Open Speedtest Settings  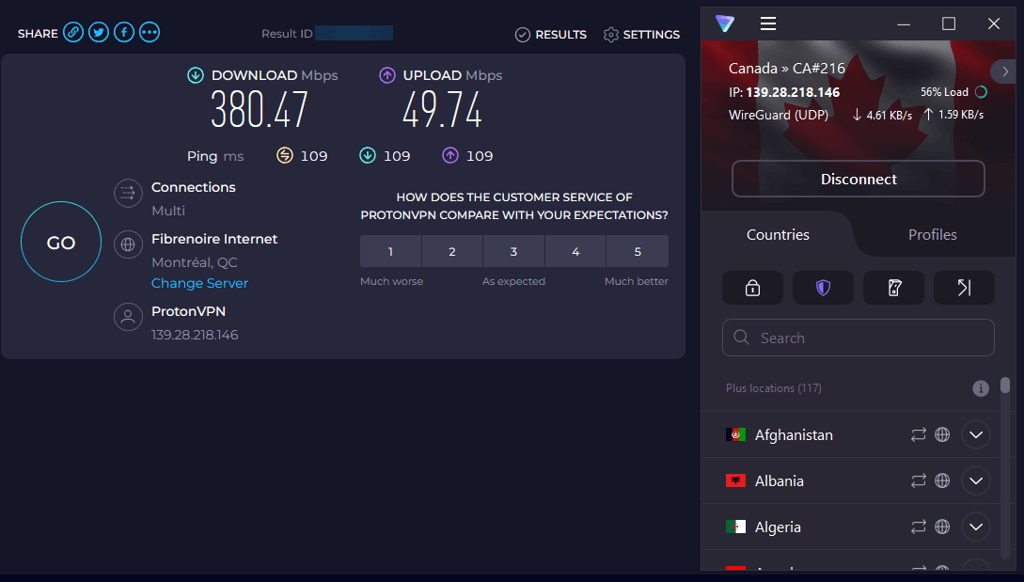click(x=641, y=35)
